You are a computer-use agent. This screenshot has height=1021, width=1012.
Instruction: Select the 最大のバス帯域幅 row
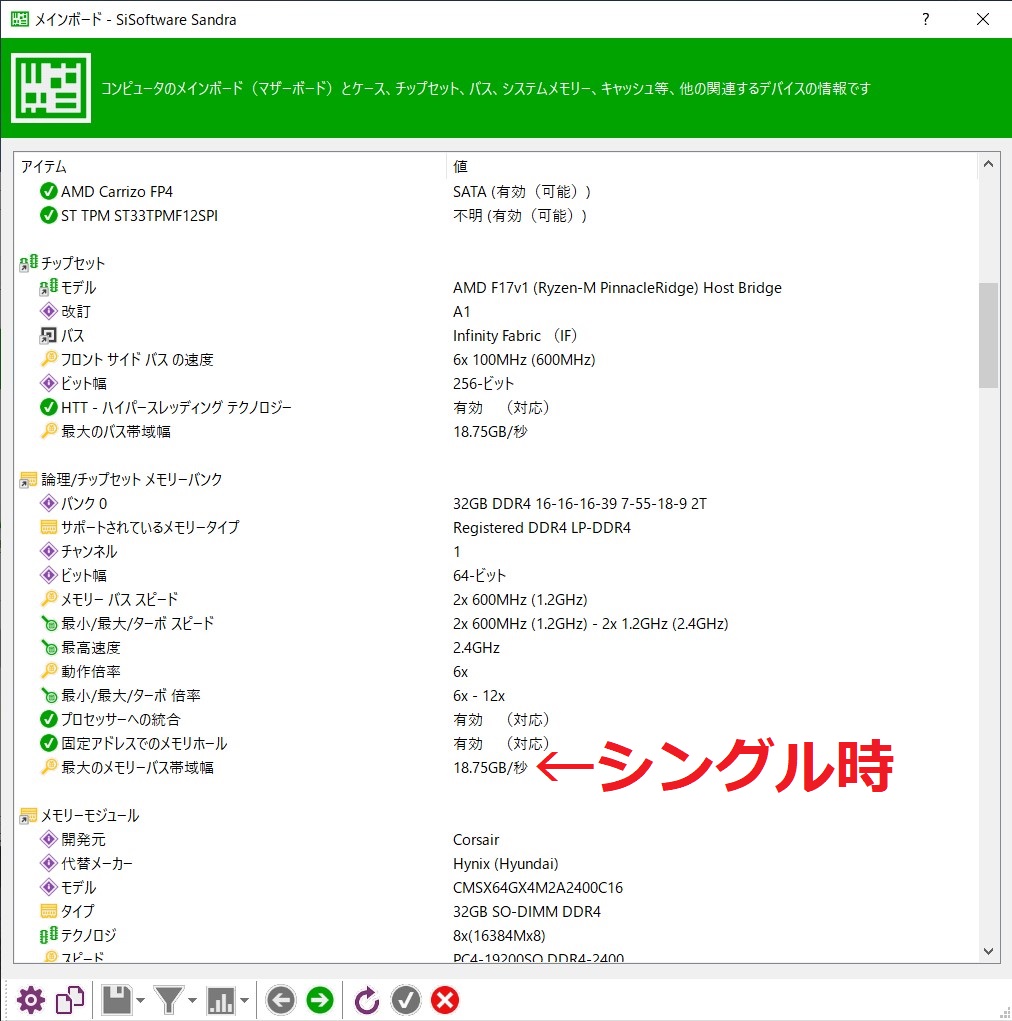[x=495, y=432]
